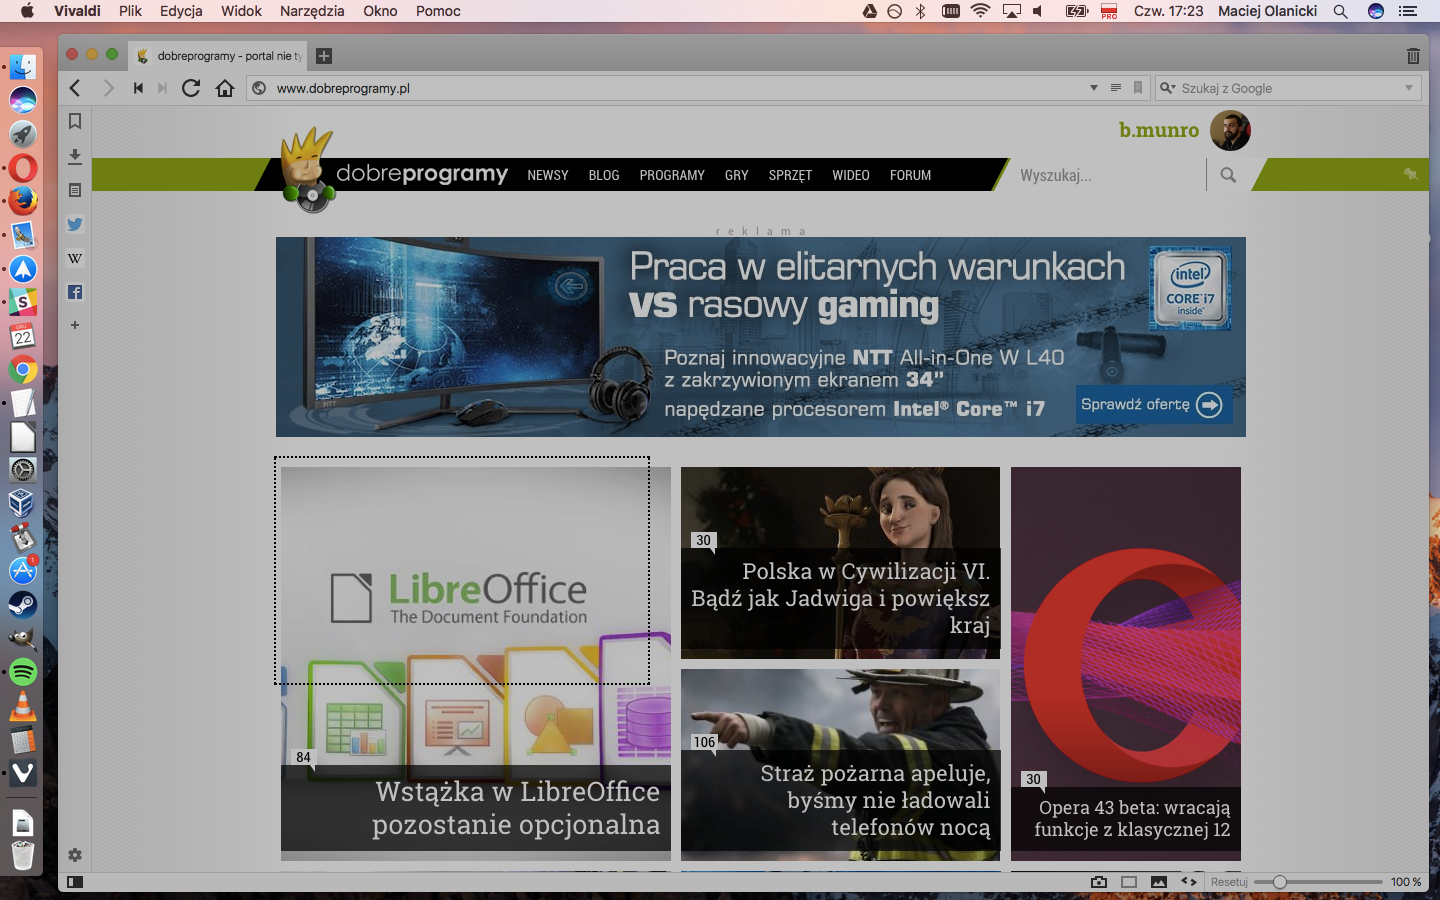Click the site search magnifier icon
This screenshot has height=900, width=1440.
click(x=1228, y=175)
